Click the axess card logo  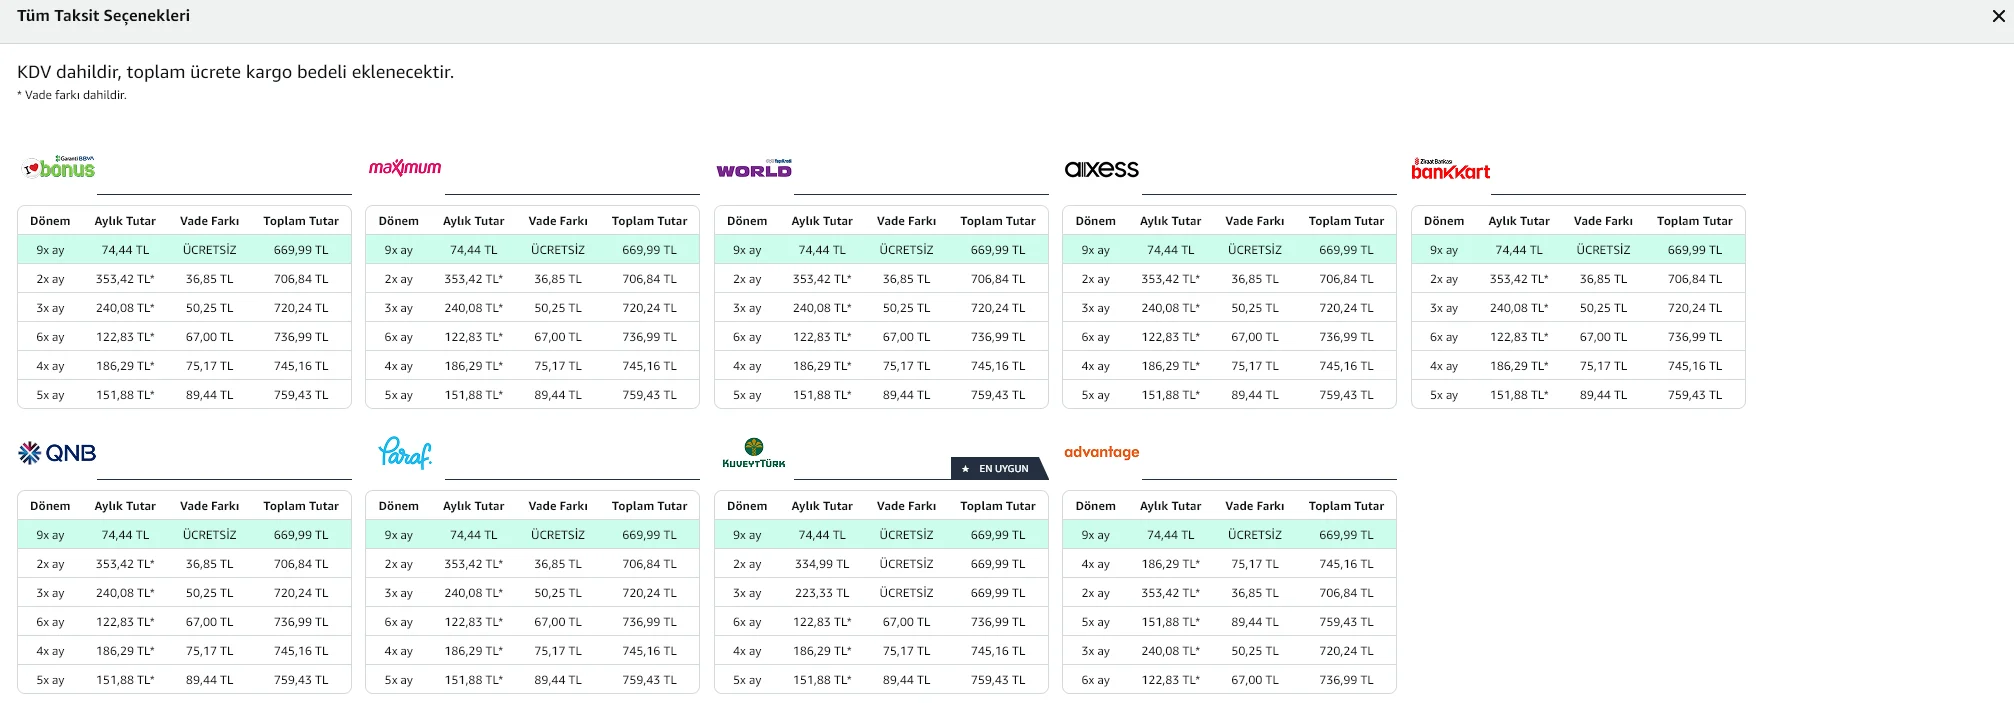[x=1101, y=169]
